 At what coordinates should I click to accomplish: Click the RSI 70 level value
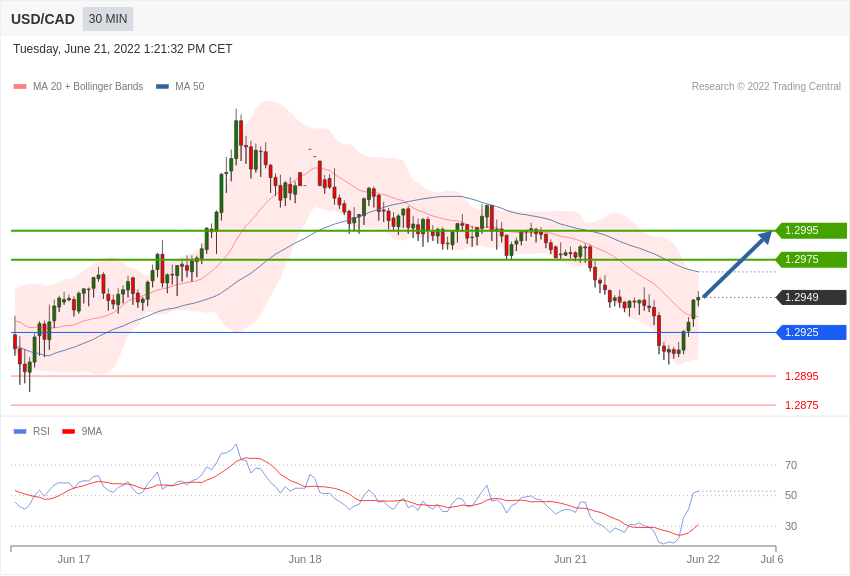click(791, 465)
